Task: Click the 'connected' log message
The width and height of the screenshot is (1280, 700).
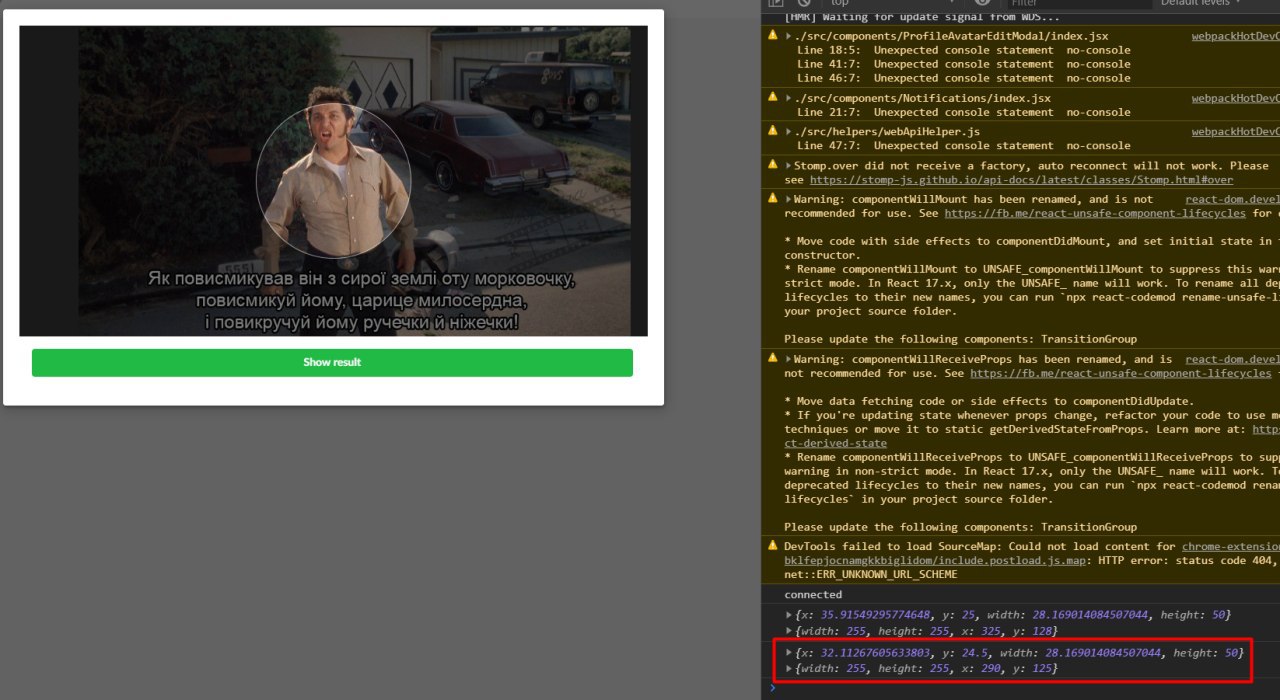Action: click(813, 595)
